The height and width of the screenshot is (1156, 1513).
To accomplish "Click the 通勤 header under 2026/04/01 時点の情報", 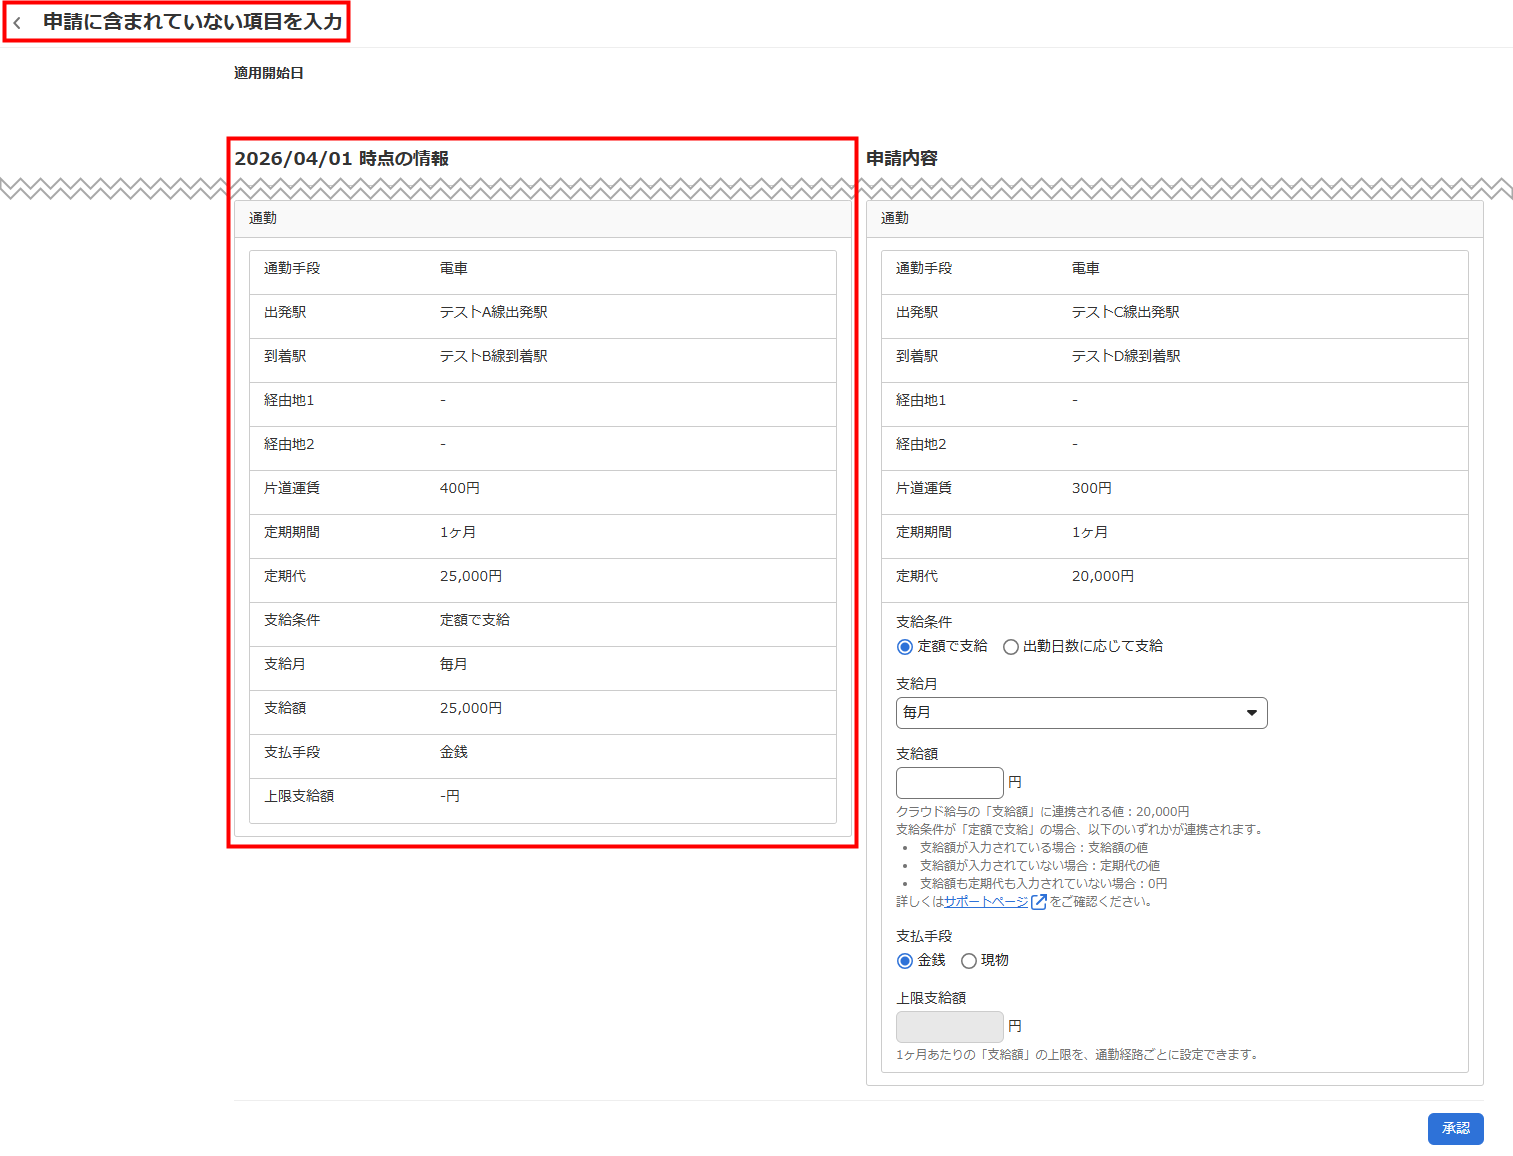I will (262, 218).
